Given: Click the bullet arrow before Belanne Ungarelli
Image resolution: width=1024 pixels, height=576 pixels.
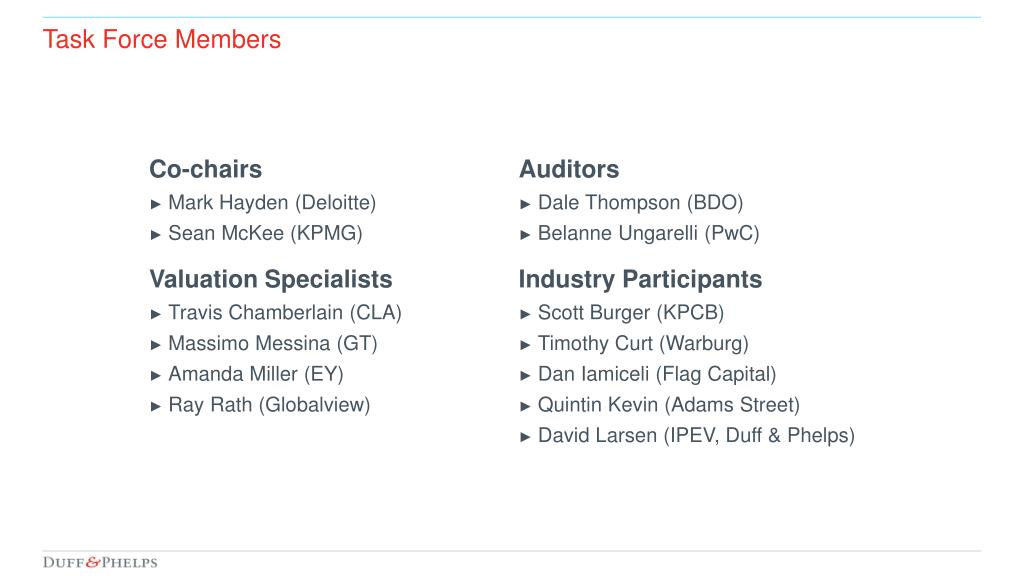Looking at the screenshot, I should click(525, 235).
